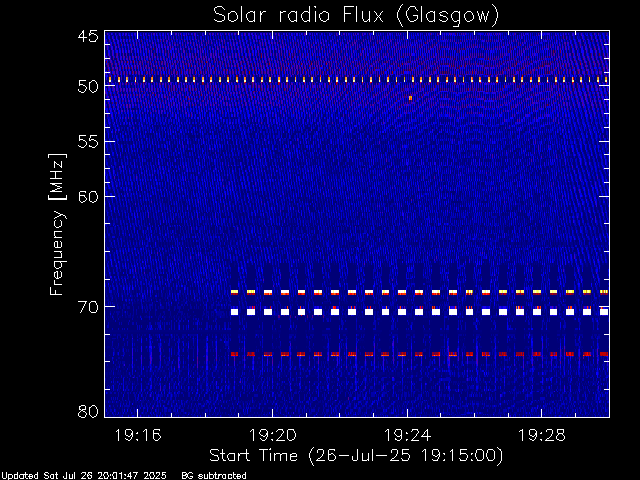The width and height of the screenshot is (640, 480).
Task: Click the isolated orange spot below 50 MHz
Action: [x=410, y=98]
